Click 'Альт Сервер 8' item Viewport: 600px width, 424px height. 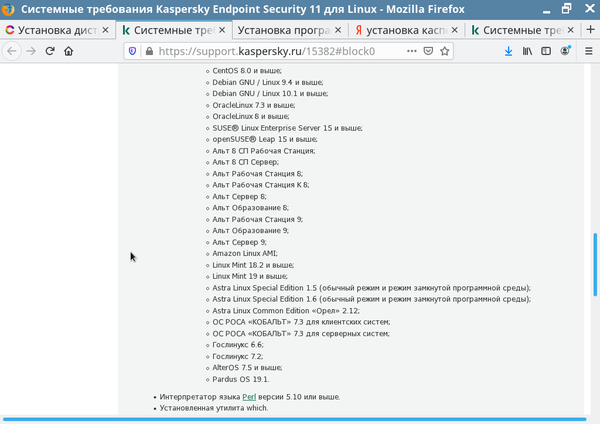(239, 196)
